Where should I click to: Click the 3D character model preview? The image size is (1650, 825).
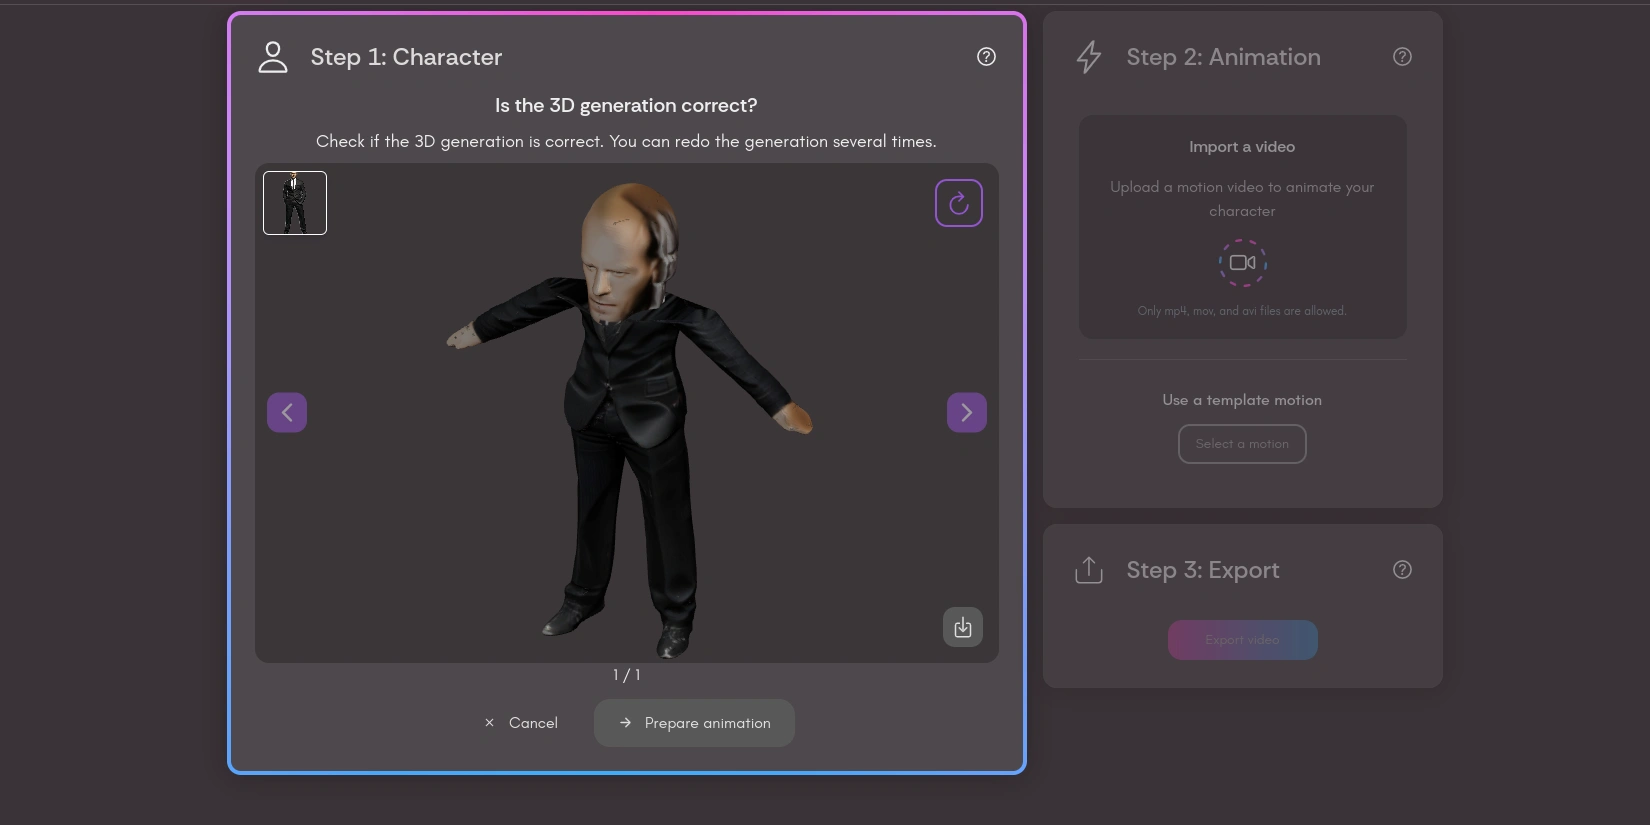tap(627, 420)
